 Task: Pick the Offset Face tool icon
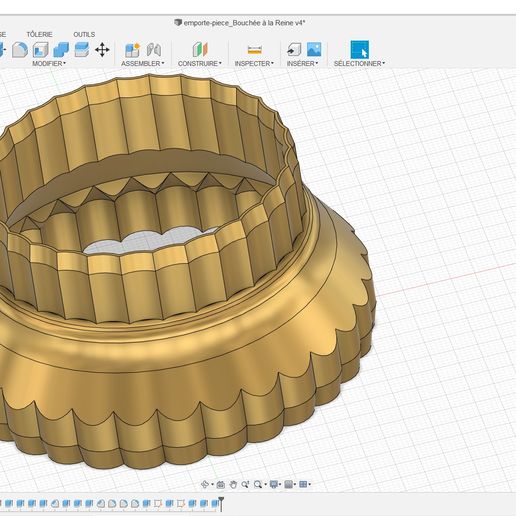(82, 50)
